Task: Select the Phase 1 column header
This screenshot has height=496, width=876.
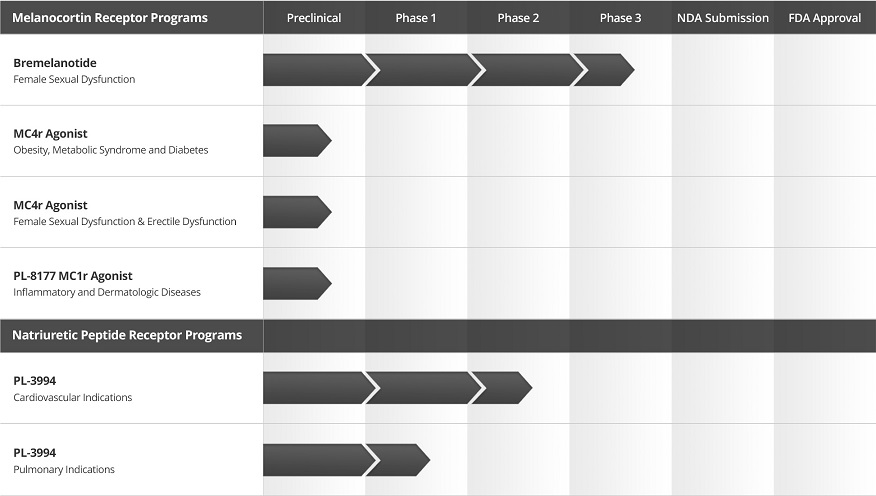Action: pyautogui.click(x=416, y=18)
